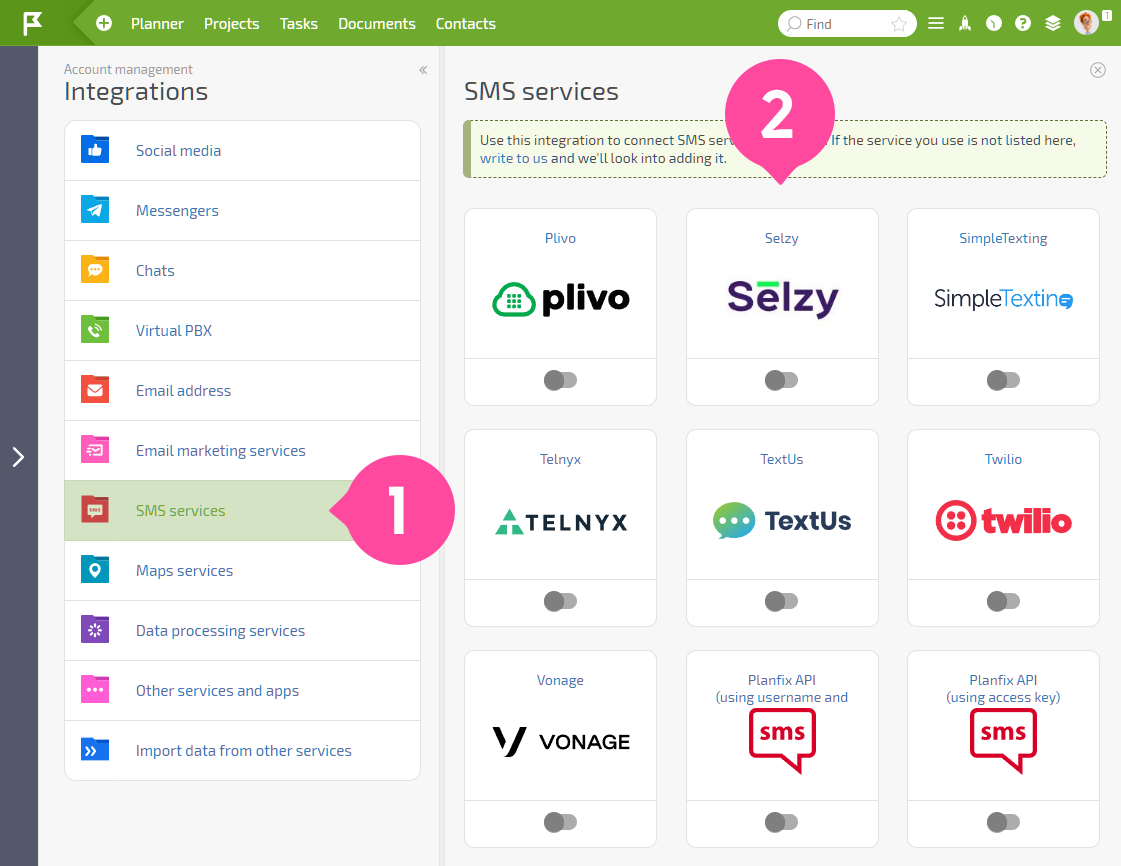Click the Chats speech bubble folder icon
This screenshot has width=1121, height=866.
(95, 270)
